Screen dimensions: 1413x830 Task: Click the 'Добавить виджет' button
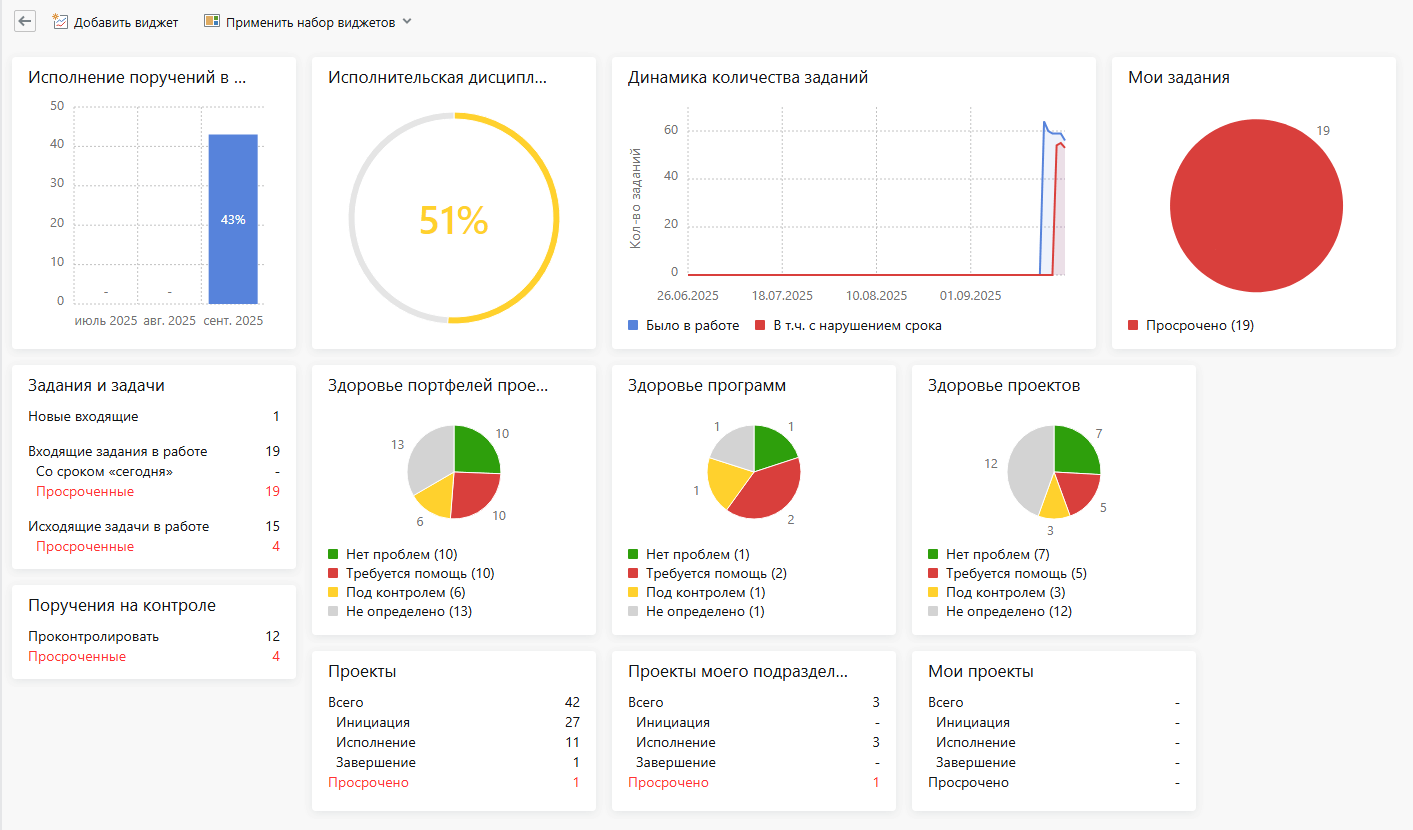coord(125,22)
